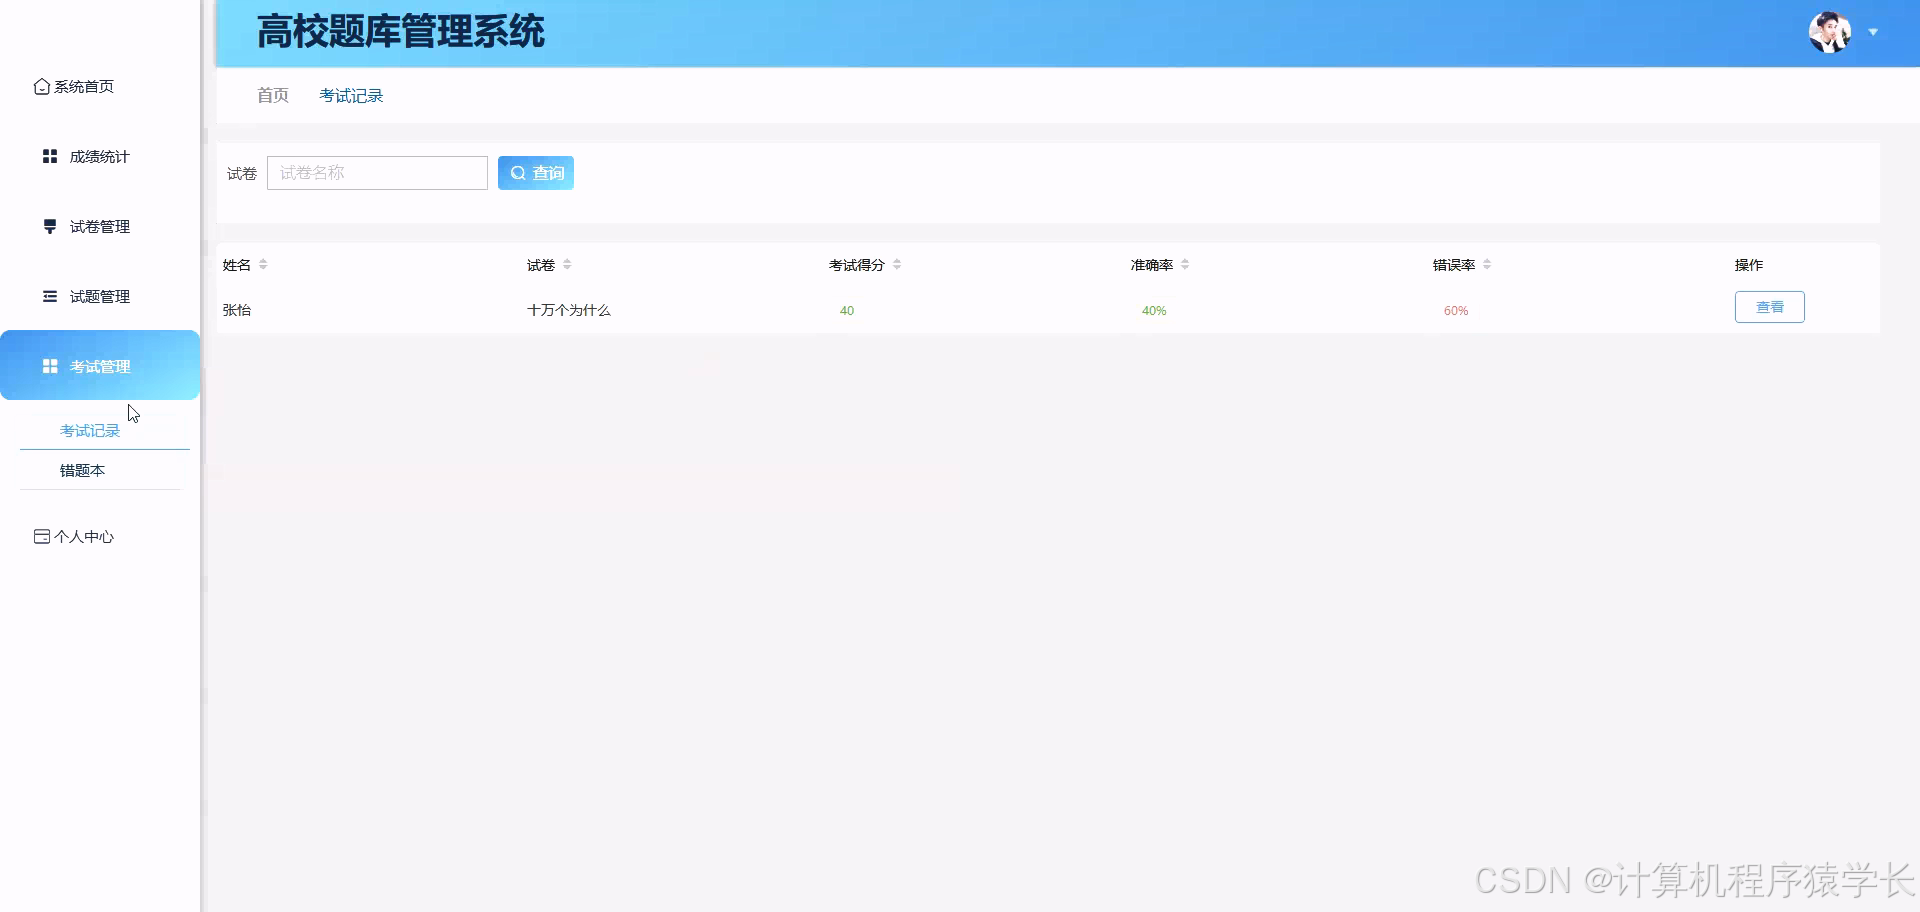Click the user avatar picture
The height and width of the screenshot is (912, 1920).
(x=1830, y=33)
